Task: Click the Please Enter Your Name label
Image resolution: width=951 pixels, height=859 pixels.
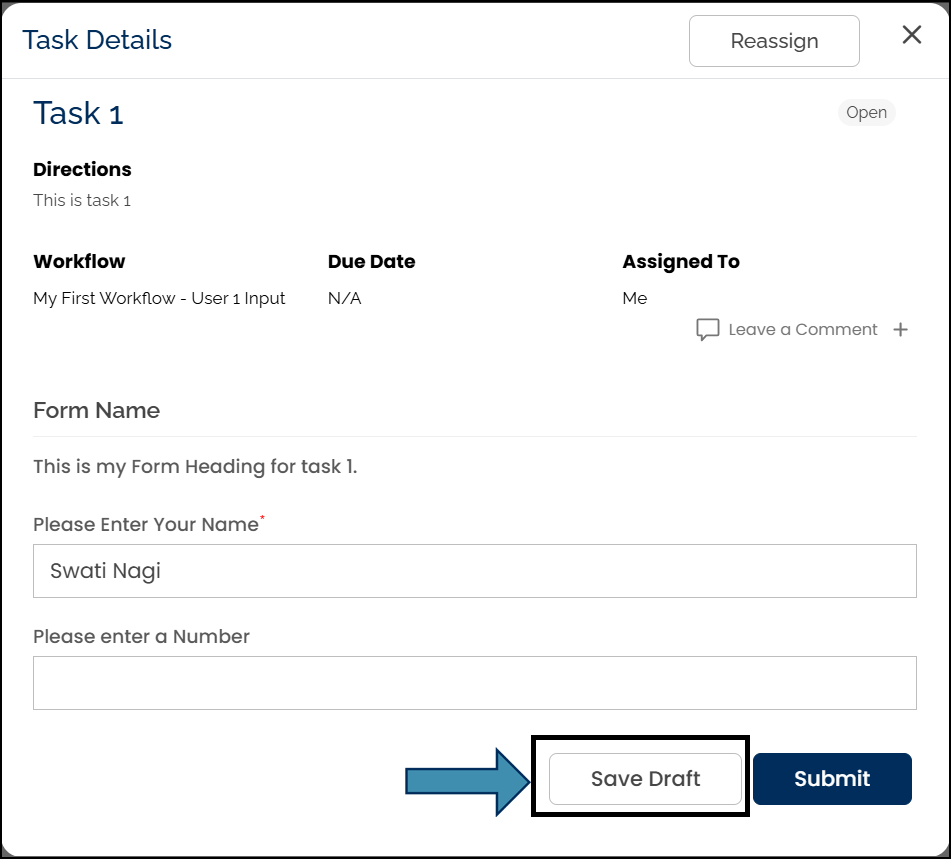Action: (x=146, y=524)
